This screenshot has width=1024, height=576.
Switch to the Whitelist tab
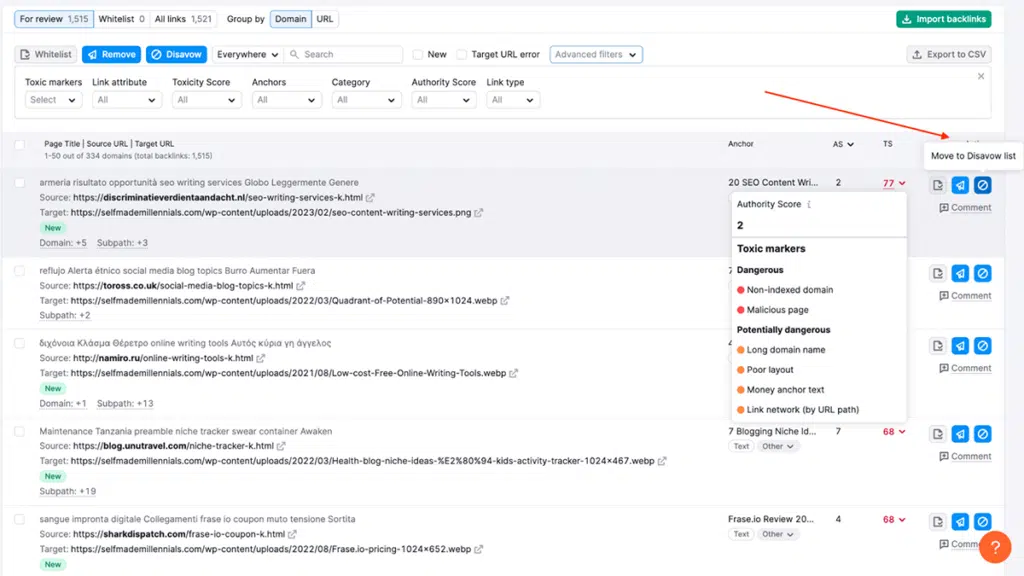tap(121, 18)
